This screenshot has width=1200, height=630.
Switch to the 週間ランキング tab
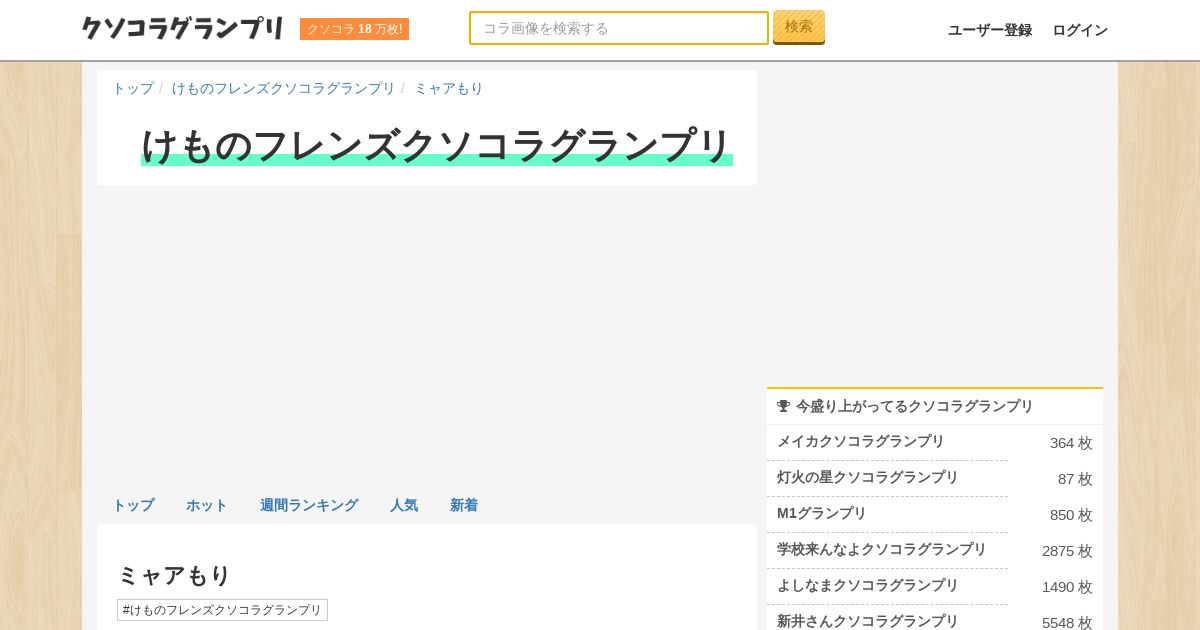309,505
